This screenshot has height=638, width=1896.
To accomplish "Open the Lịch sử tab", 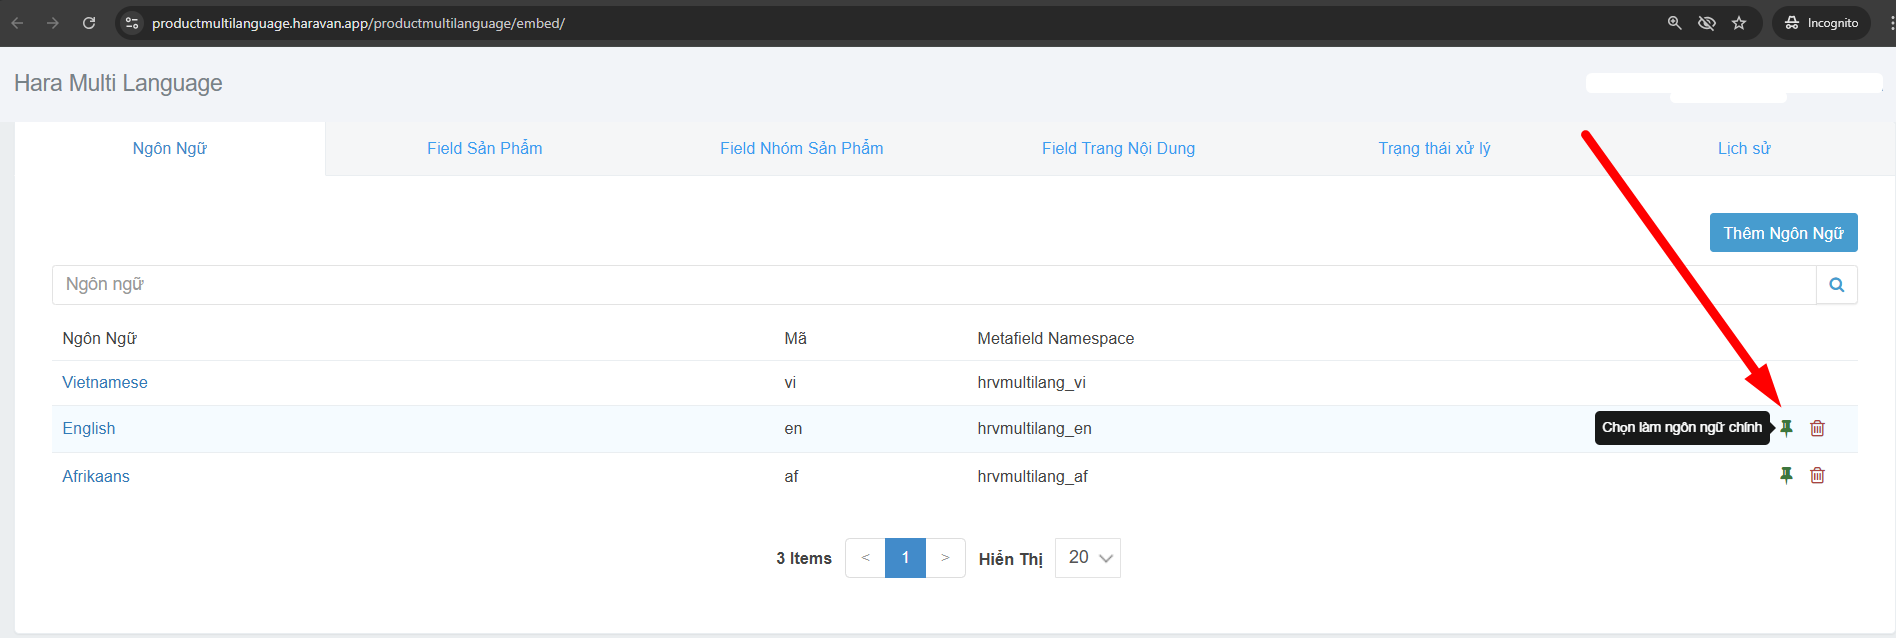I will coord(1743,148).
